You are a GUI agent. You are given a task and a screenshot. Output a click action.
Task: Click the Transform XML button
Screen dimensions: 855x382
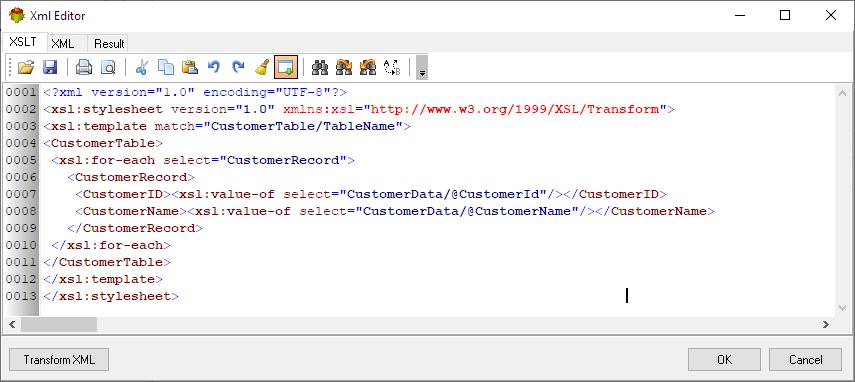tap(59, 360)
